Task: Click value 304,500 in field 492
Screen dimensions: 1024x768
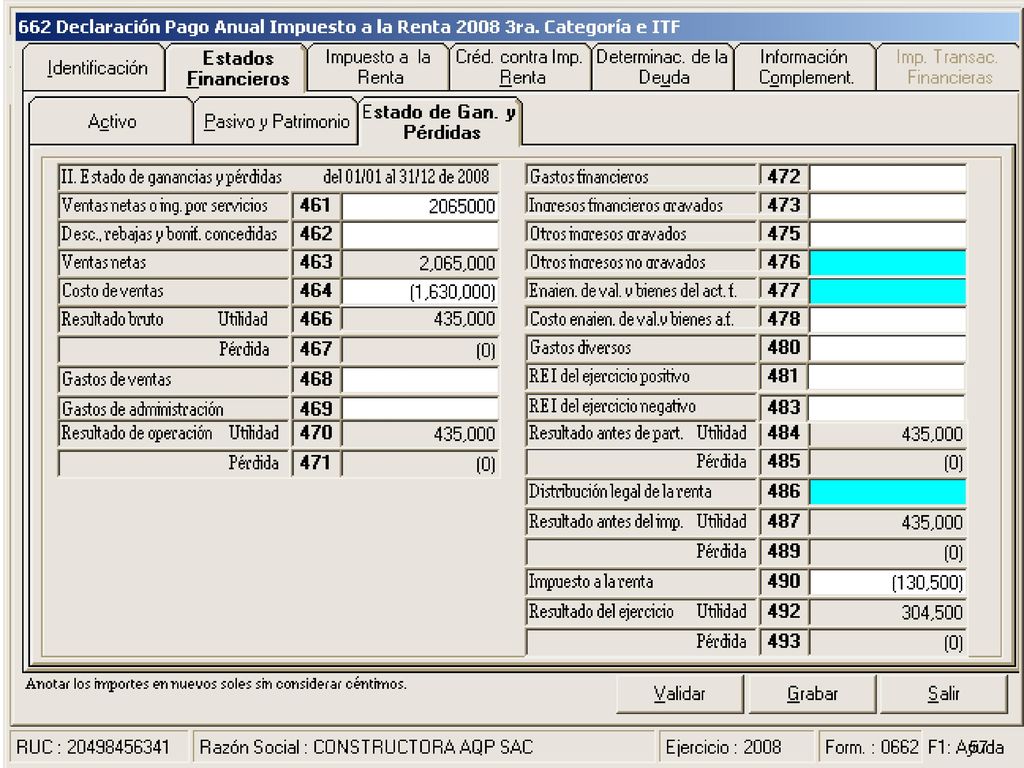Action: (932, 613)
